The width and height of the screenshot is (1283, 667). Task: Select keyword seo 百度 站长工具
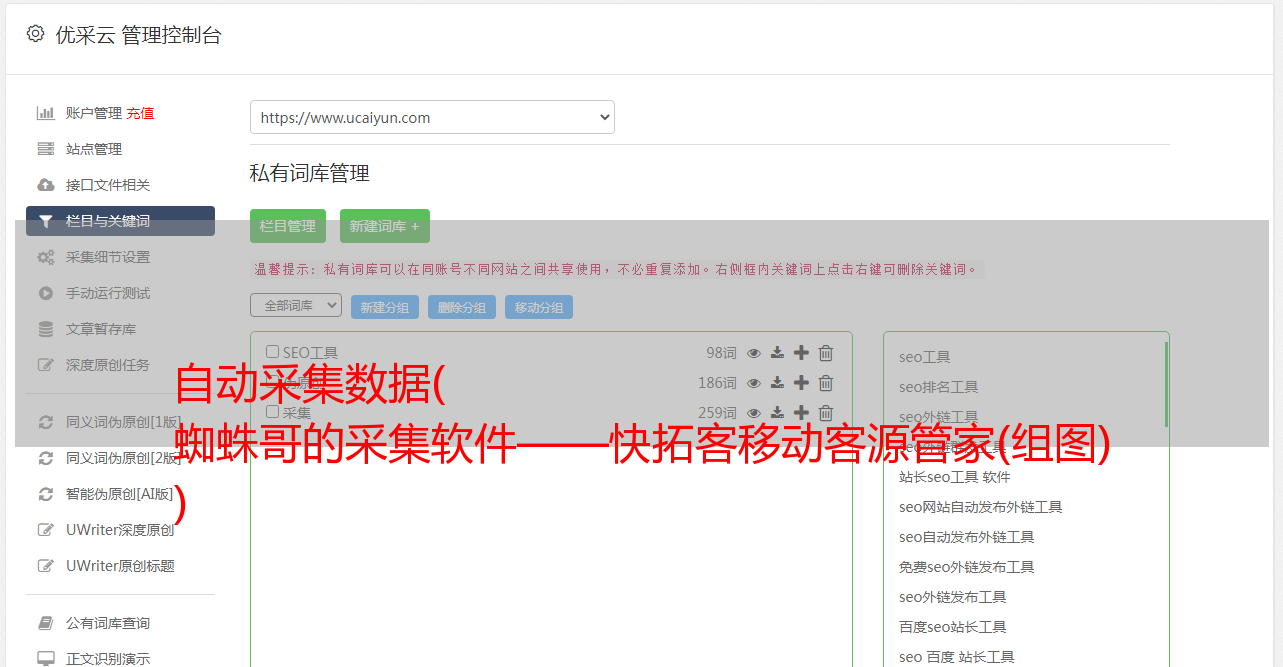pos(956,657)
